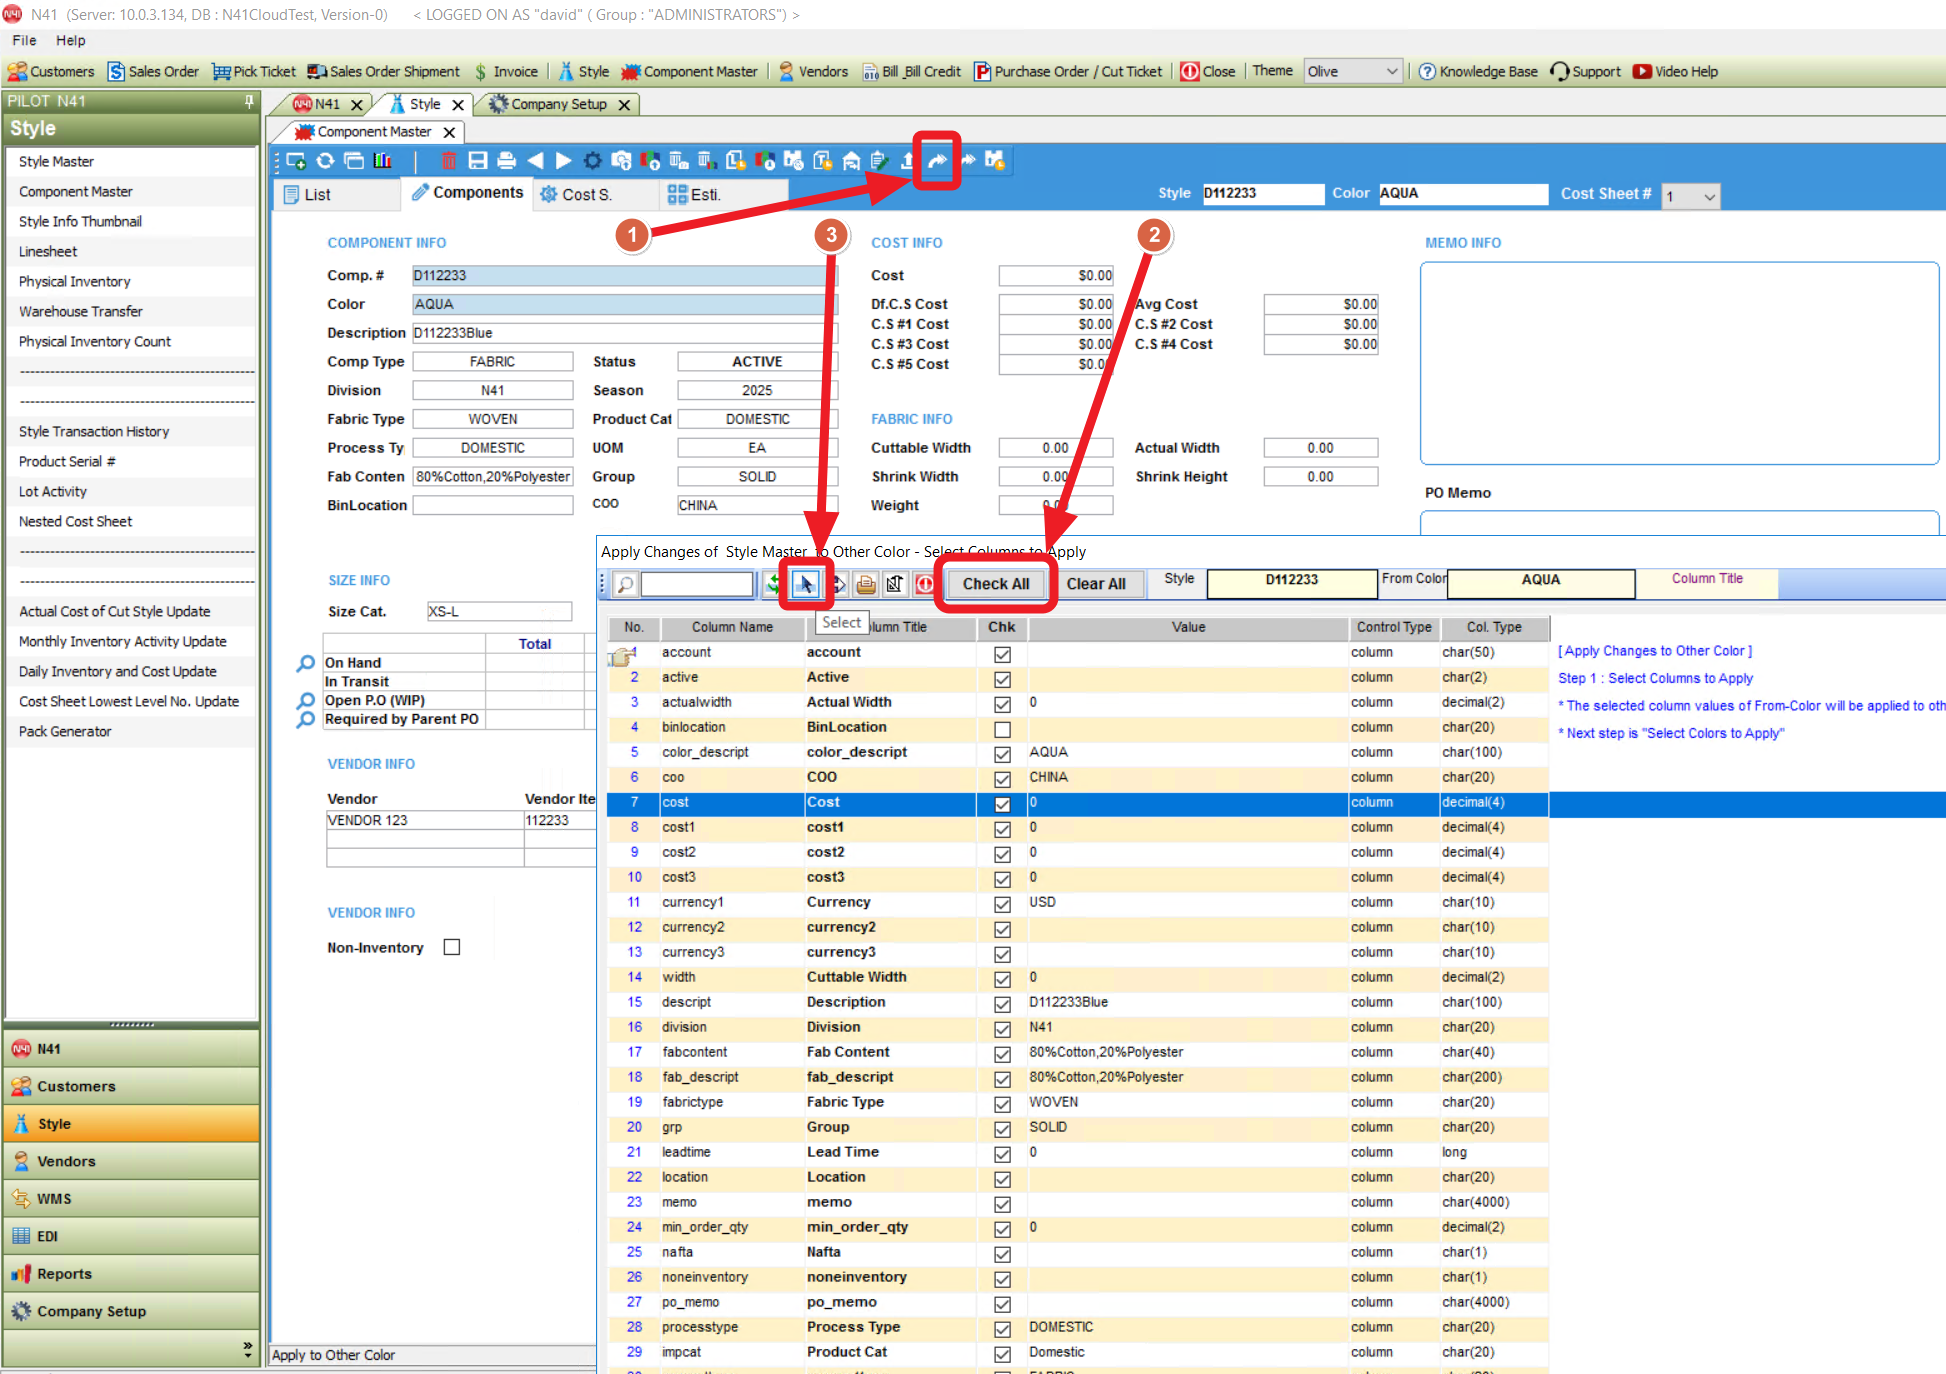This screenshot has height=1374, width=1946.
Task: Uncheck the account column checkbox
Action: (x=1002, y=654)
